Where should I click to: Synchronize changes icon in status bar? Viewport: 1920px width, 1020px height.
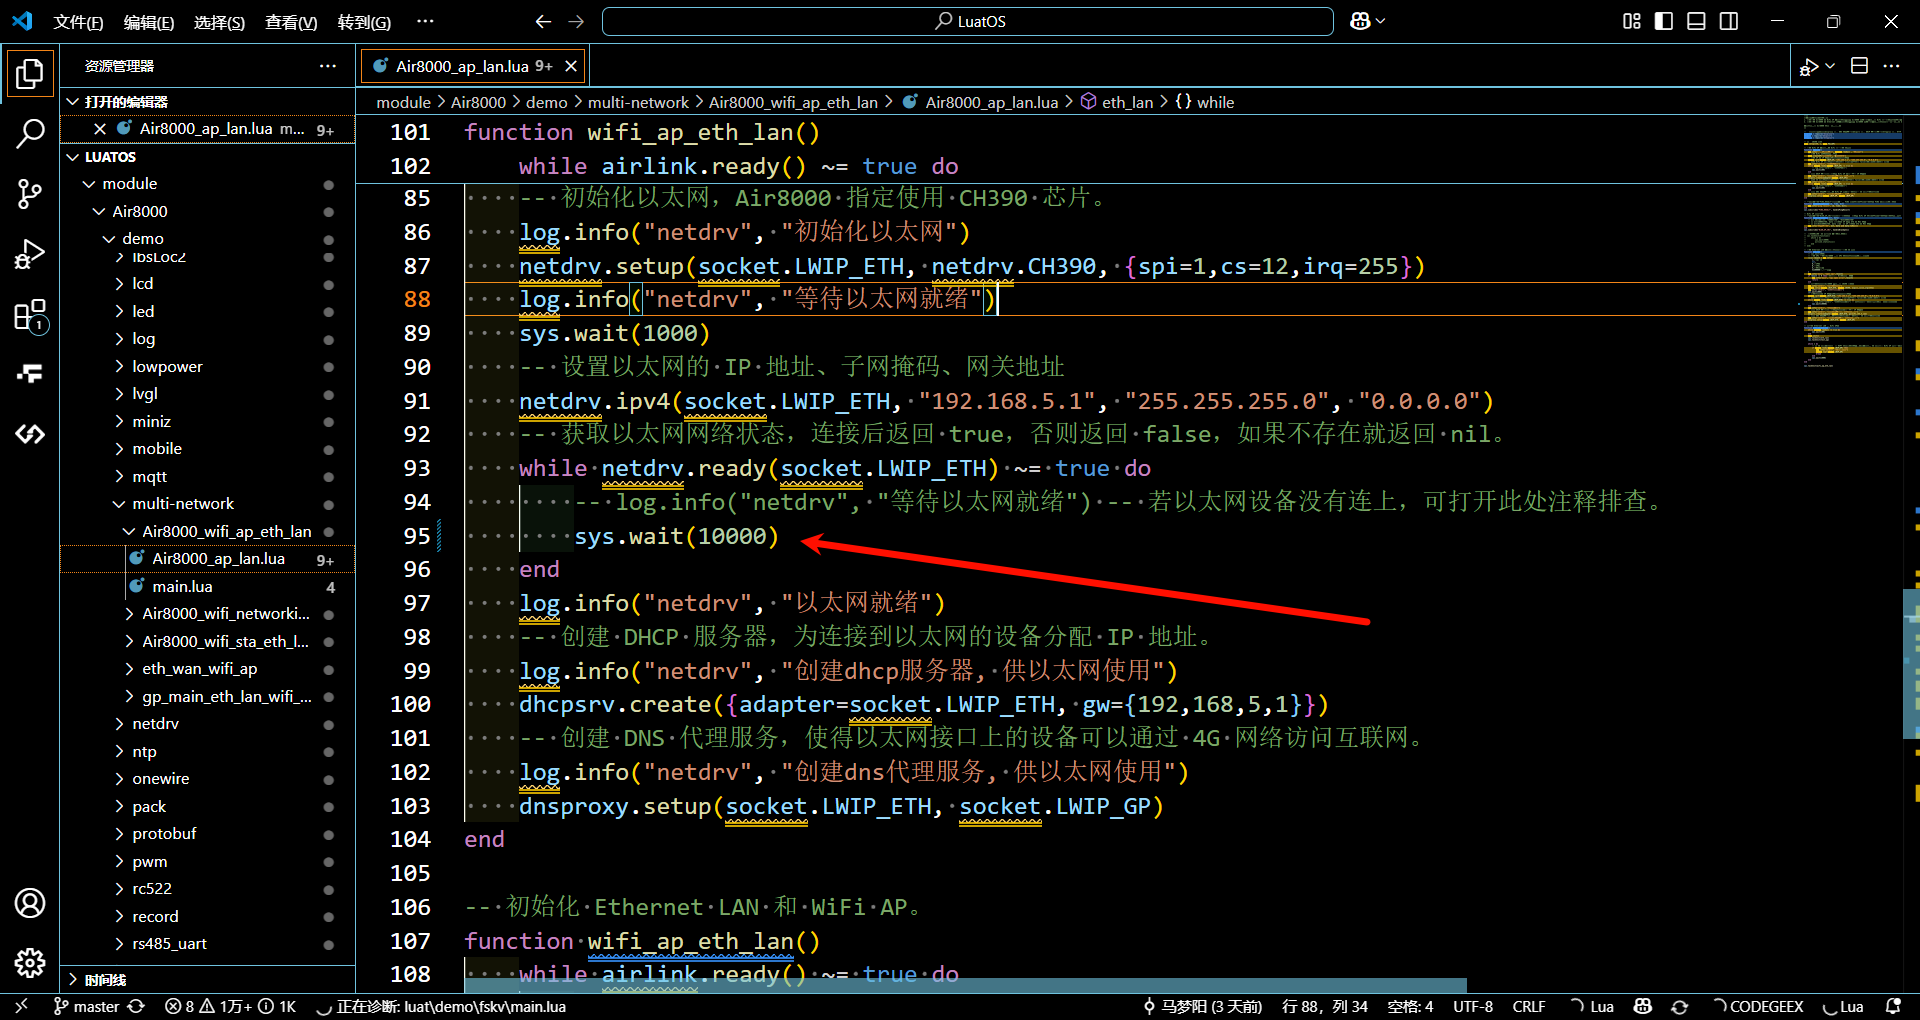(137, 1006)
